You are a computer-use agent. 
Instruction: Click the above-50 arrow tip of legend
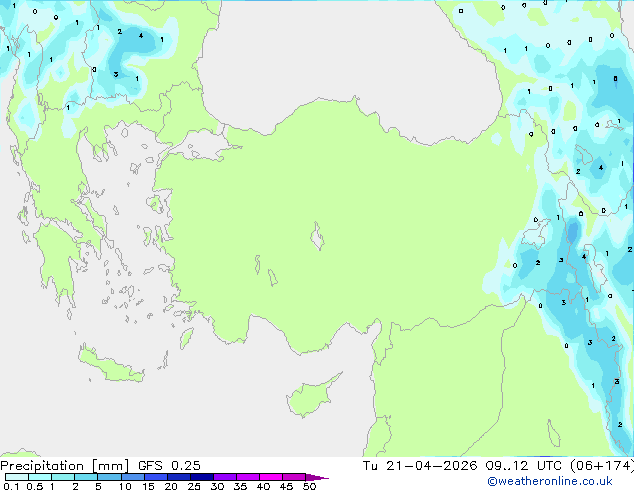(x=317, y=477)
